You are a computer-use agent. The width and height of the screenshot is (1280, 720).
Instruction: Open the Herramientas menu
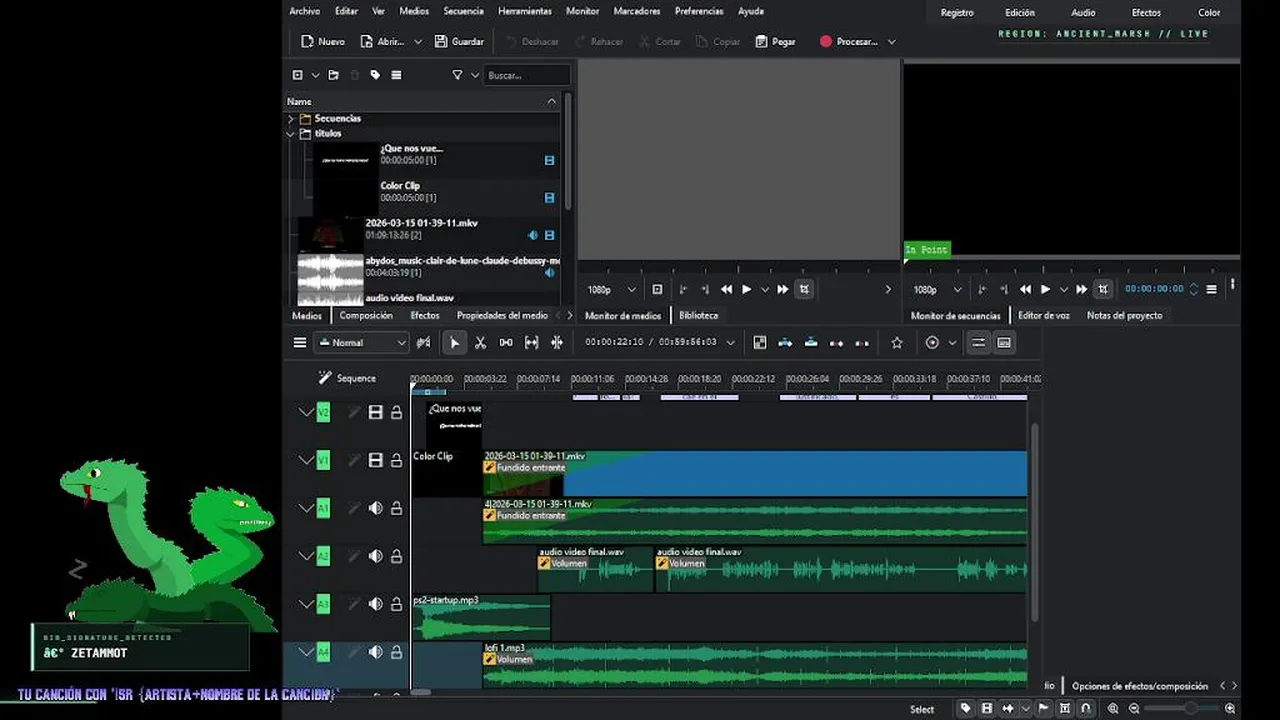coord(524,11)
